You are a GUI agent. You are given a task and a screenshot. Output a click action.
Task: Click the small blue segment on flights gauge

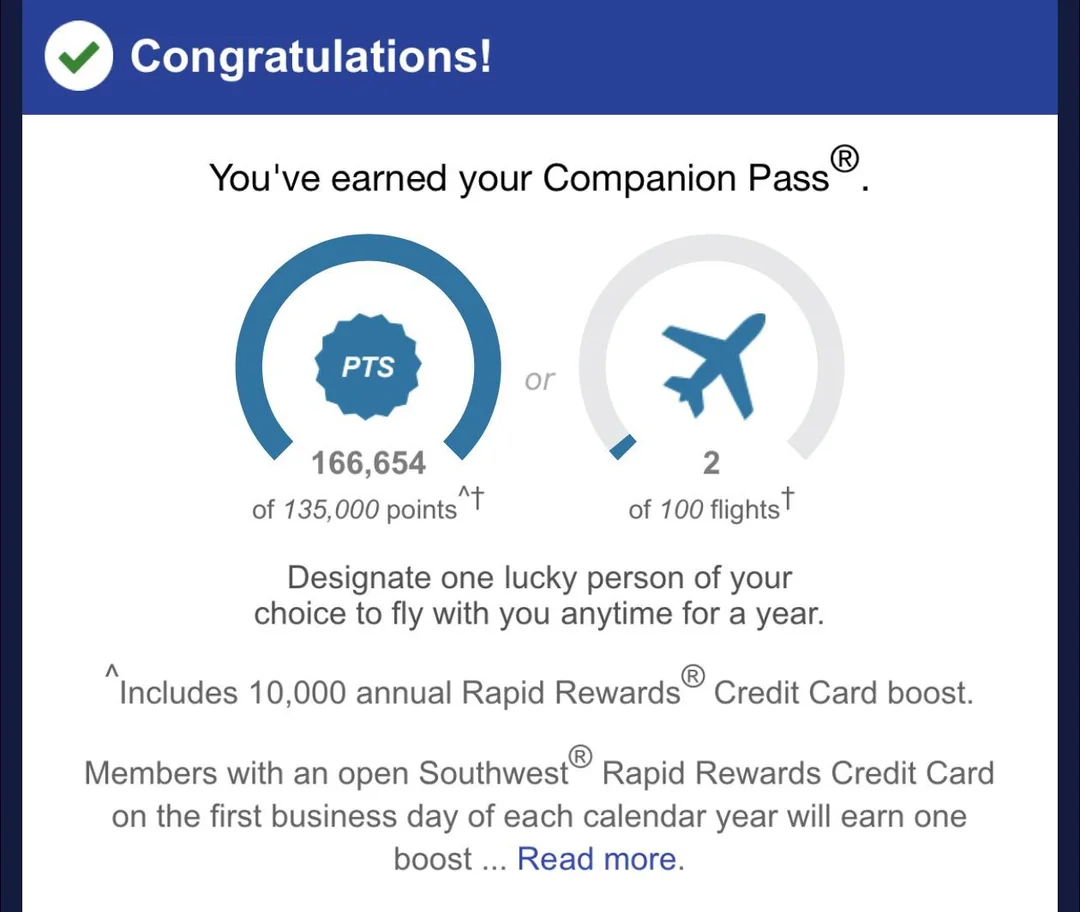pyautogui.click(x=622, y=447)
